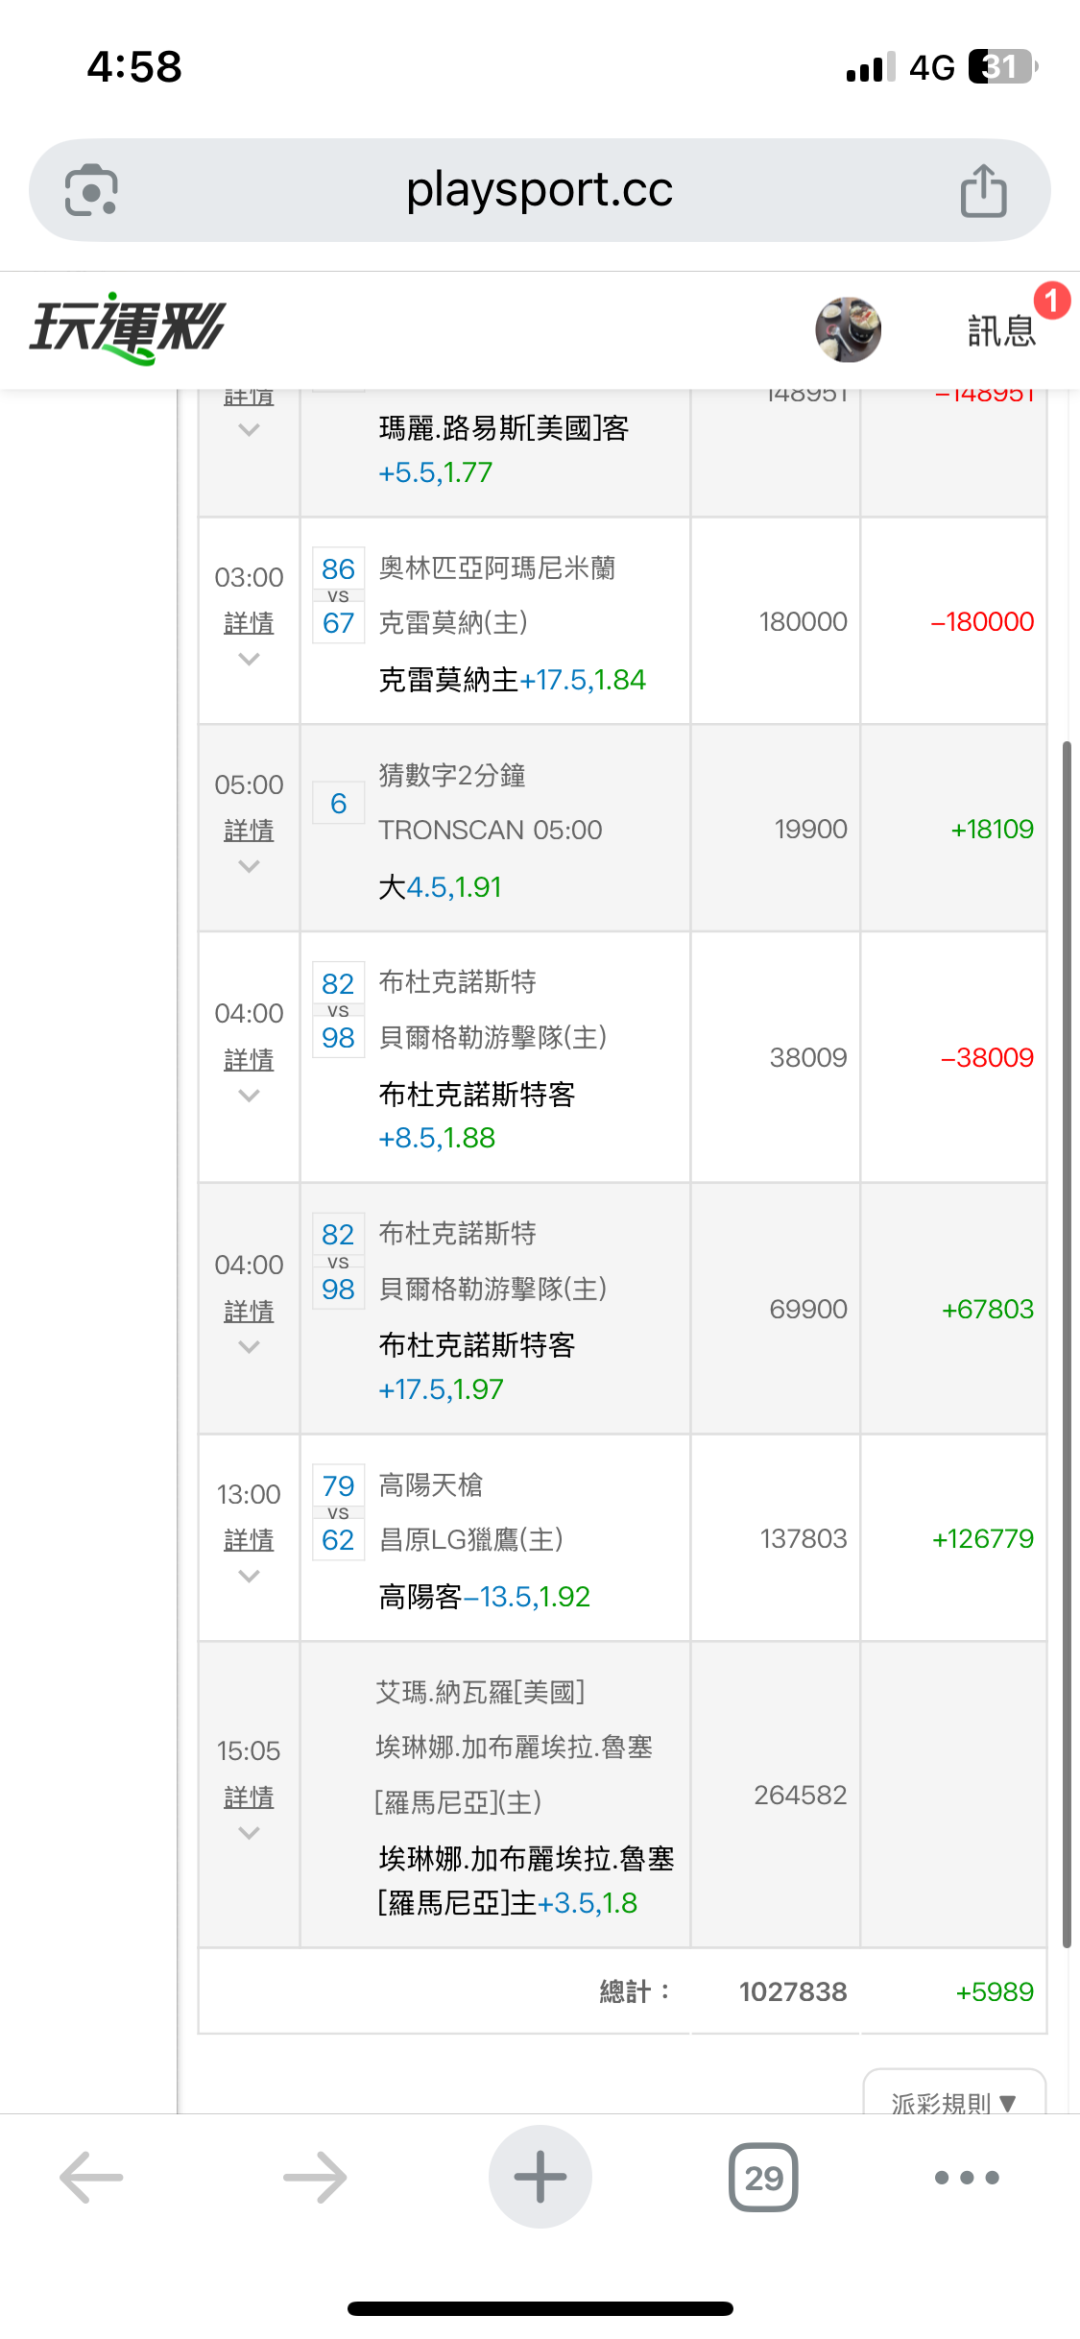Open tab switcher showing 29 tabs
The width and height of the screenshot is (1080, 2339).
(763, 2177)
